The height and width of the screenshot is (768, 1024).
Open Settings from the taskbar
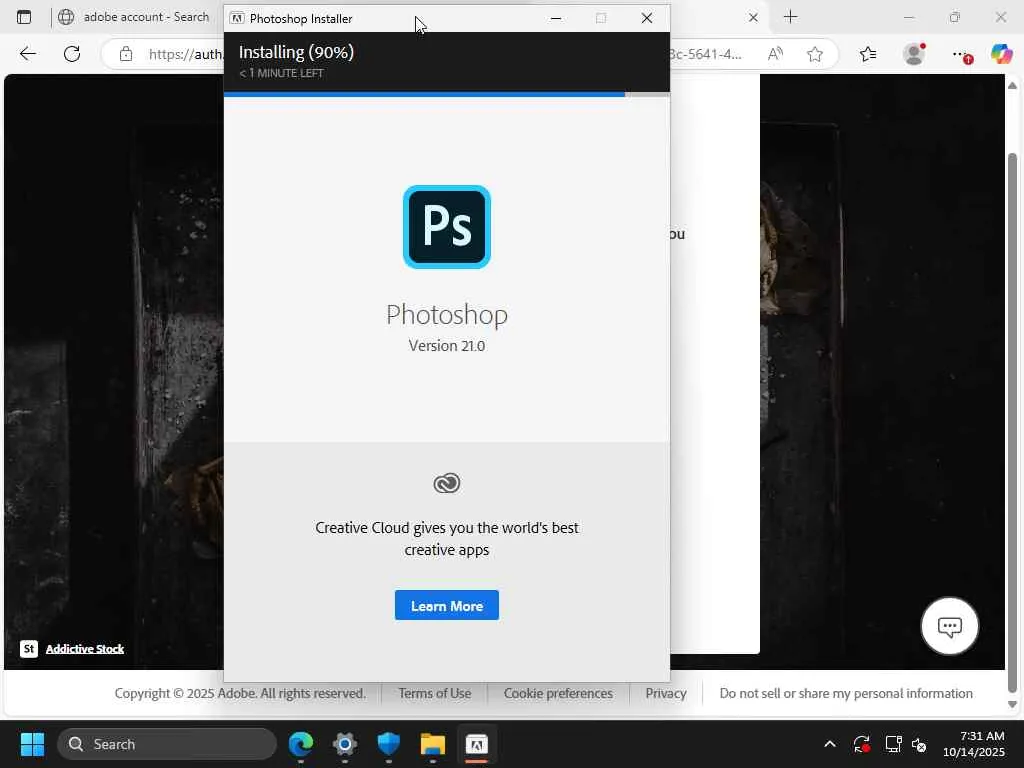[345, 744]
